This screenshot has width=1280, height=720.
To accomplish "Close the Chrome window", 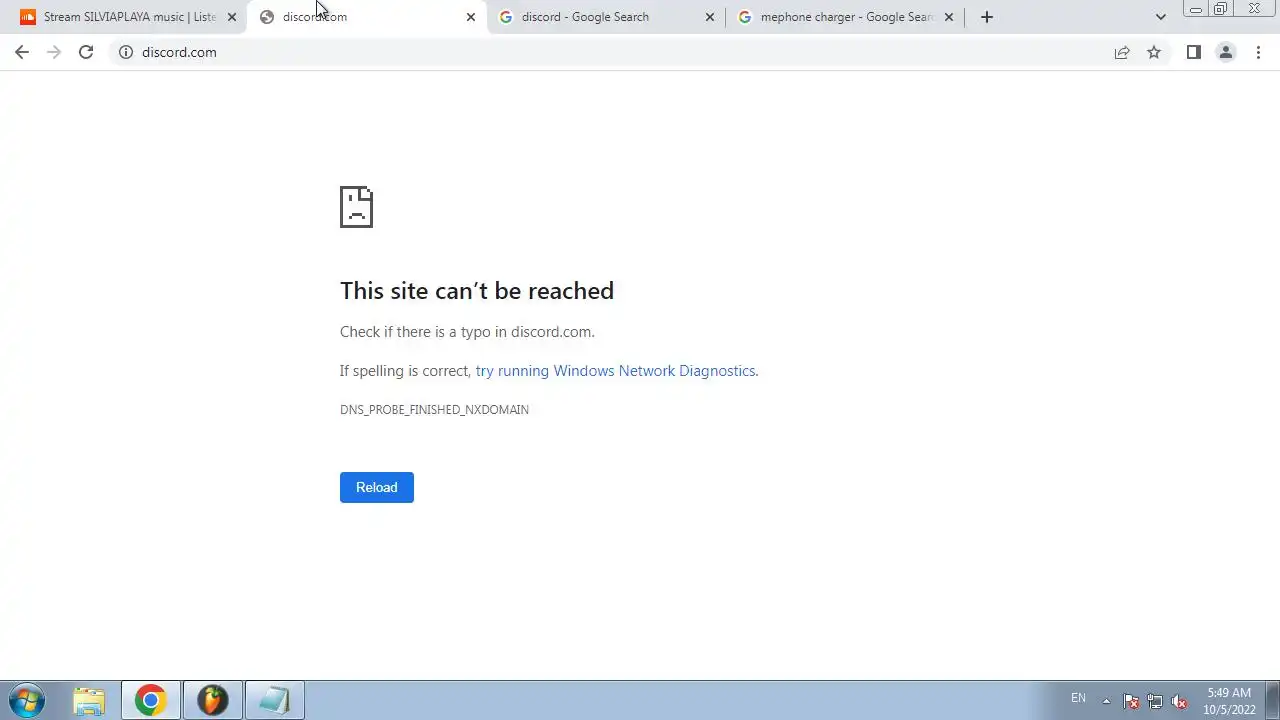I will tap(1254, 9).
